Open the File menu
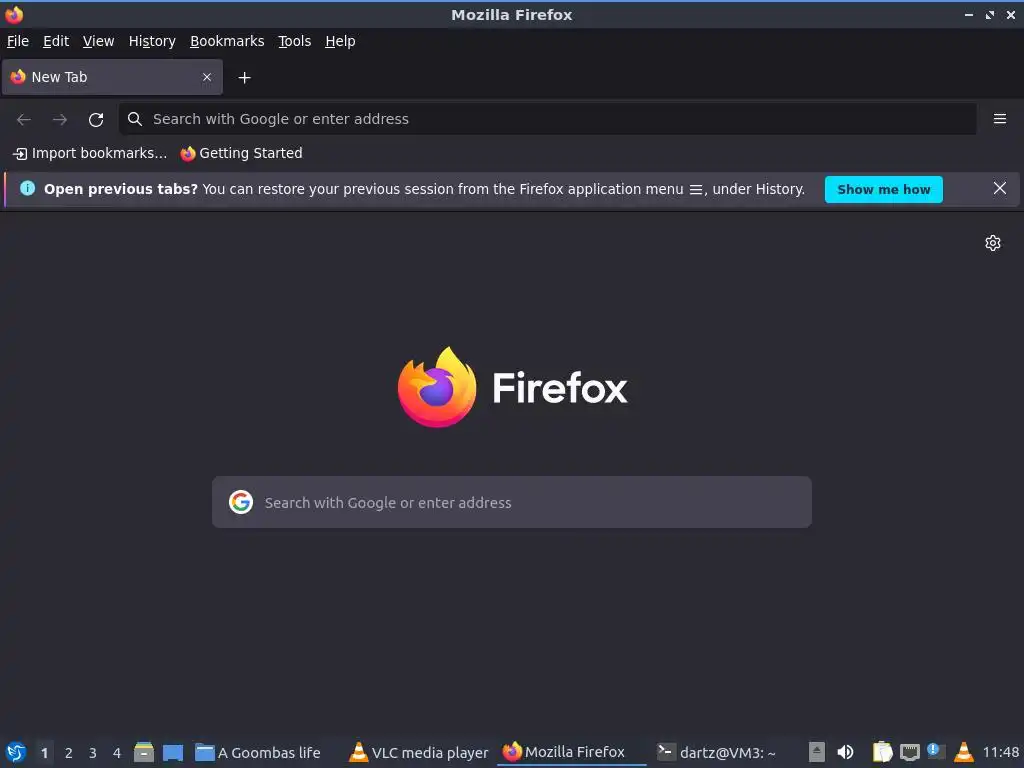The height and width of the screenshot is (768, 1024). [x=18, y=41]
